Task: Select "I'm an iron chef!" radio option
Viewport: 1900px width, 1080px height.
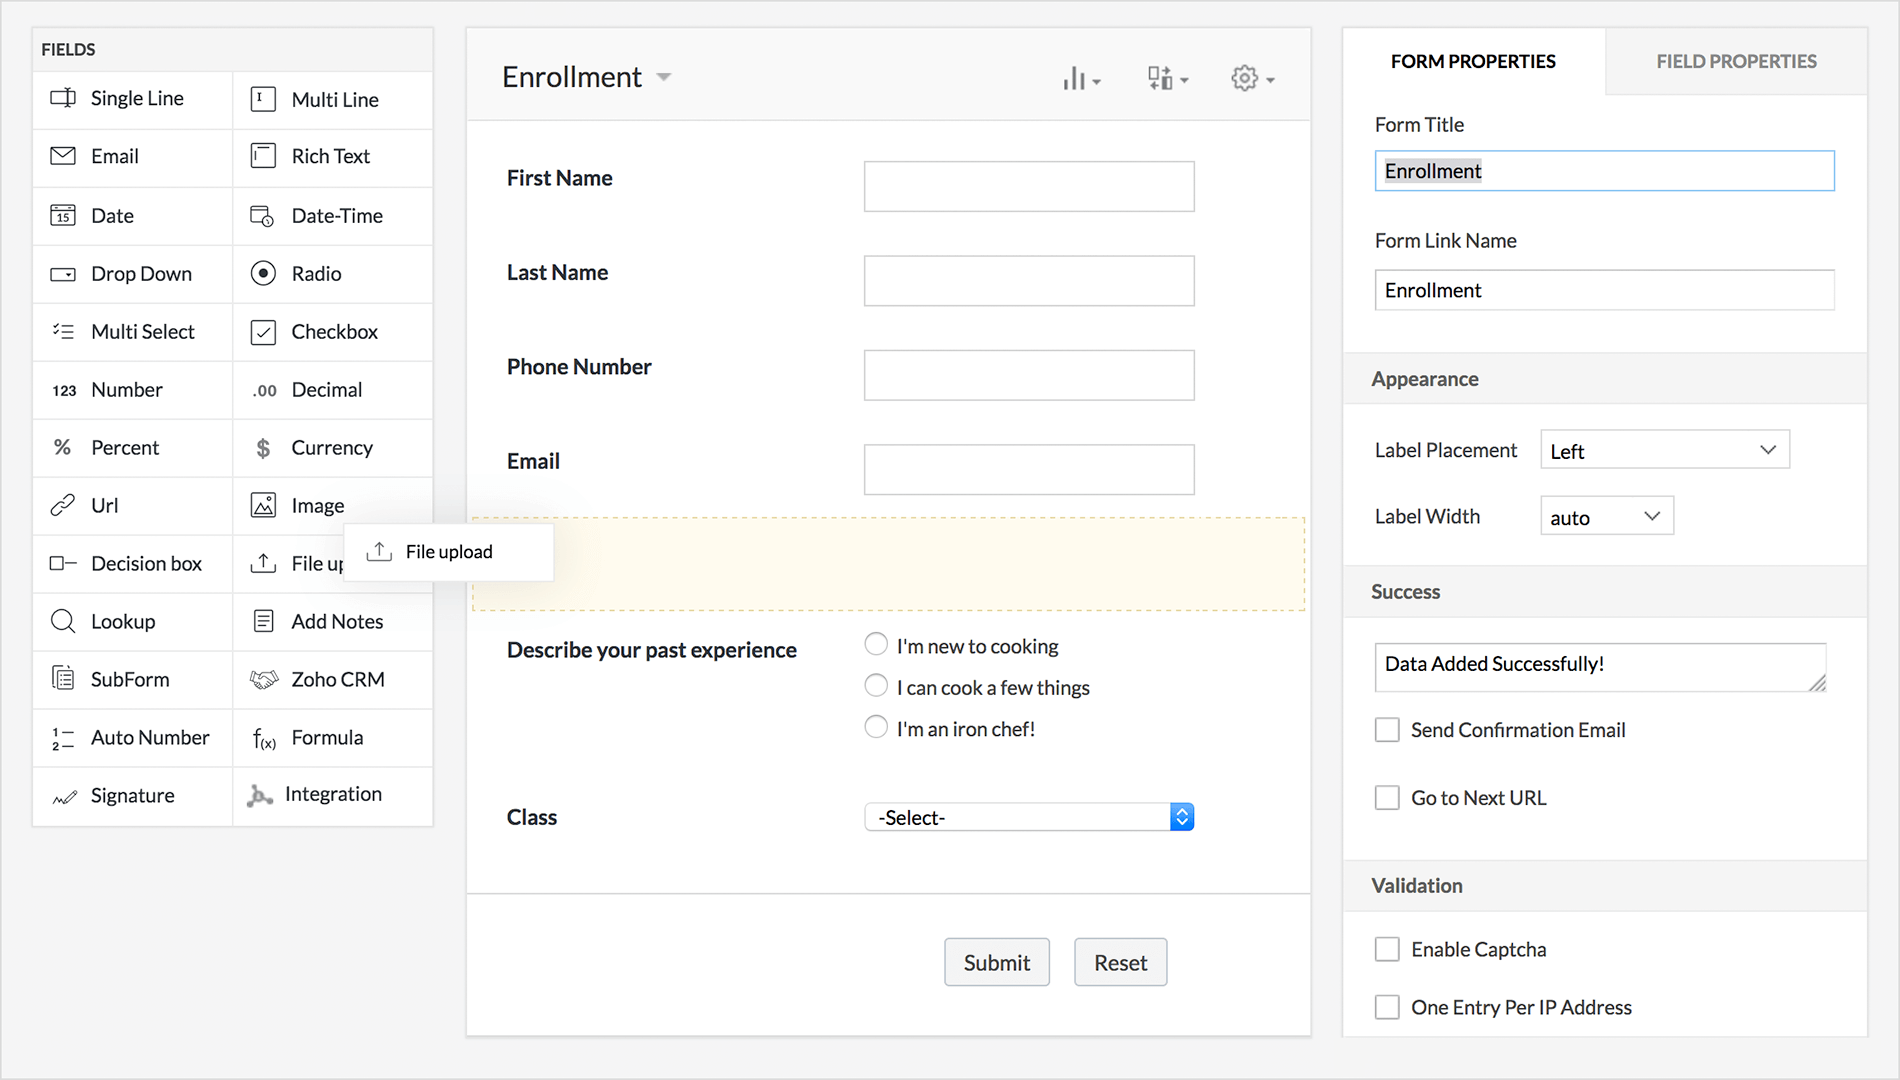Action: [x=876, y=728]
